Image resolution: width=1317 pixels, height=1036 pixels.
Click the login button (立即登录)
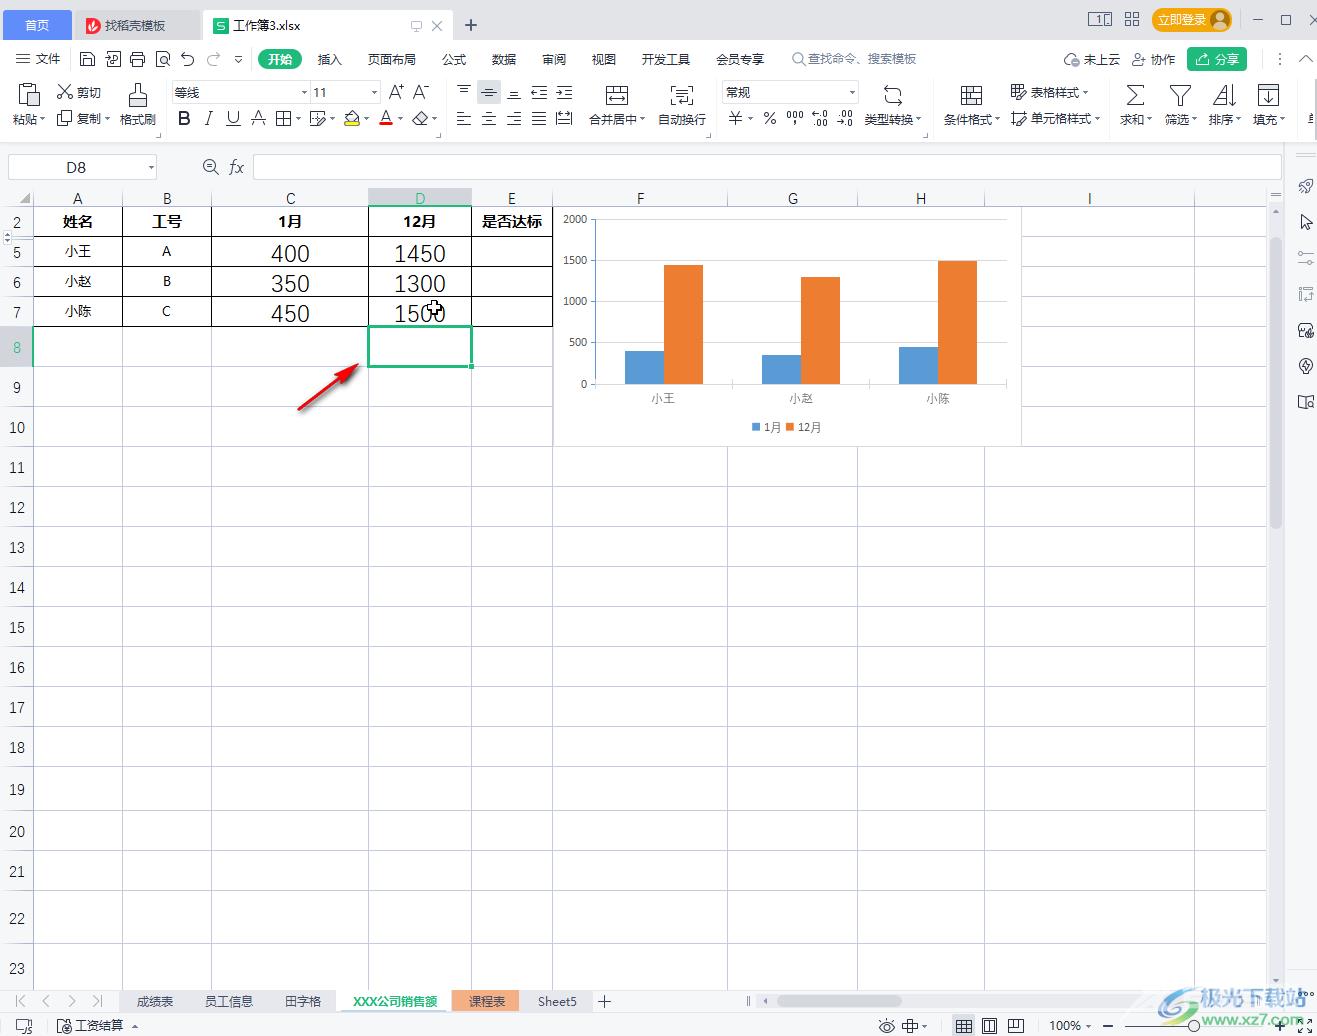(x=1191, y=20)
